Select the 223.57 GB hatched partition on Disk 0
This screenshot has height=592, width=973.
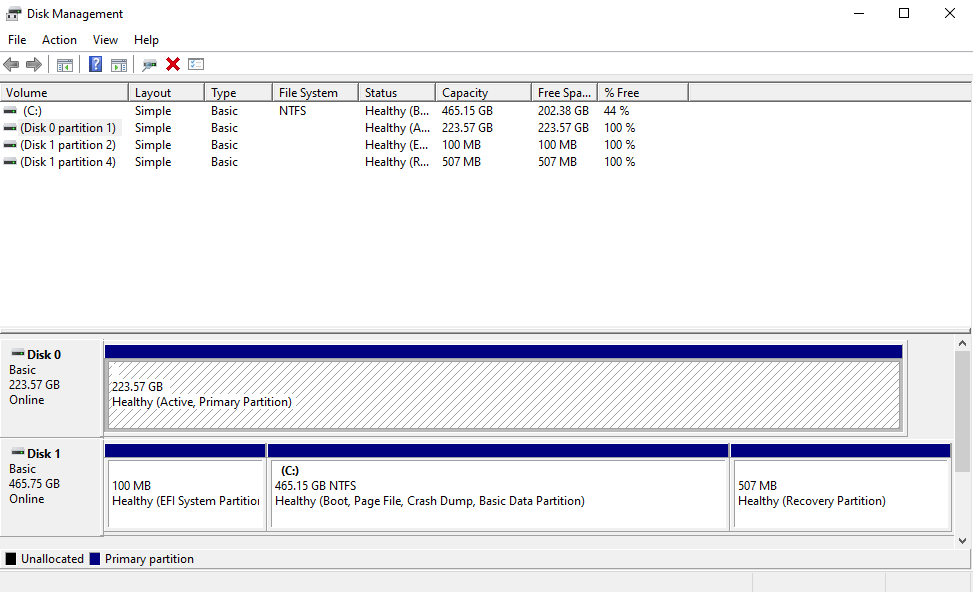pyautogui.click(x=504, y=395)
